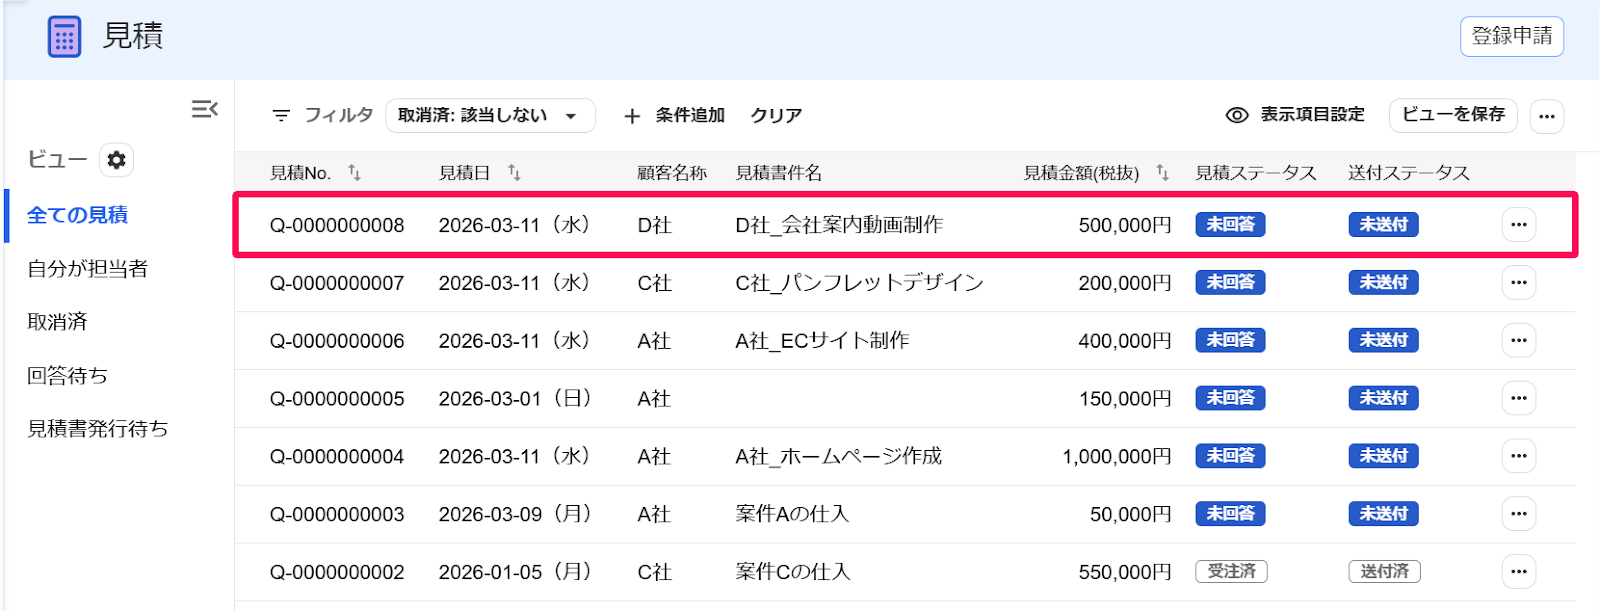
Task: Select the 見積書発行待ち view
Action: click(97, 429)
